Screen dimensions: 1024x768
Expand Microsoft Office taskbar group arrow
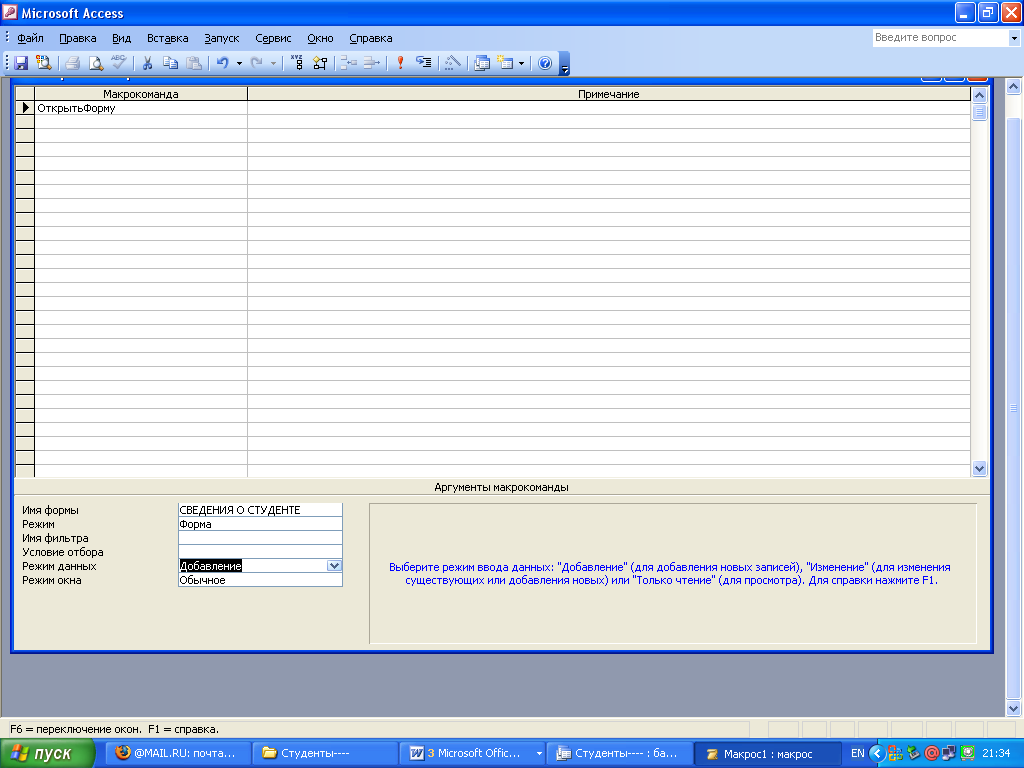[x=539, y=753]
